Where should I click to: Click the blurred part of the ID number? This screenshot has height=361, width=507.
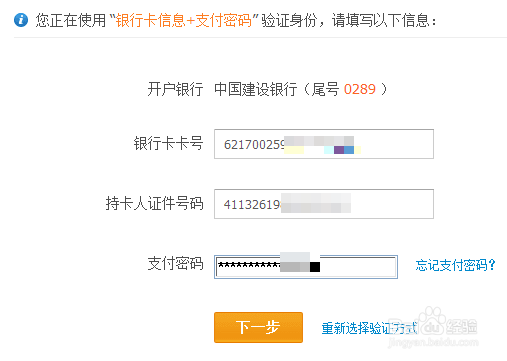316,203
